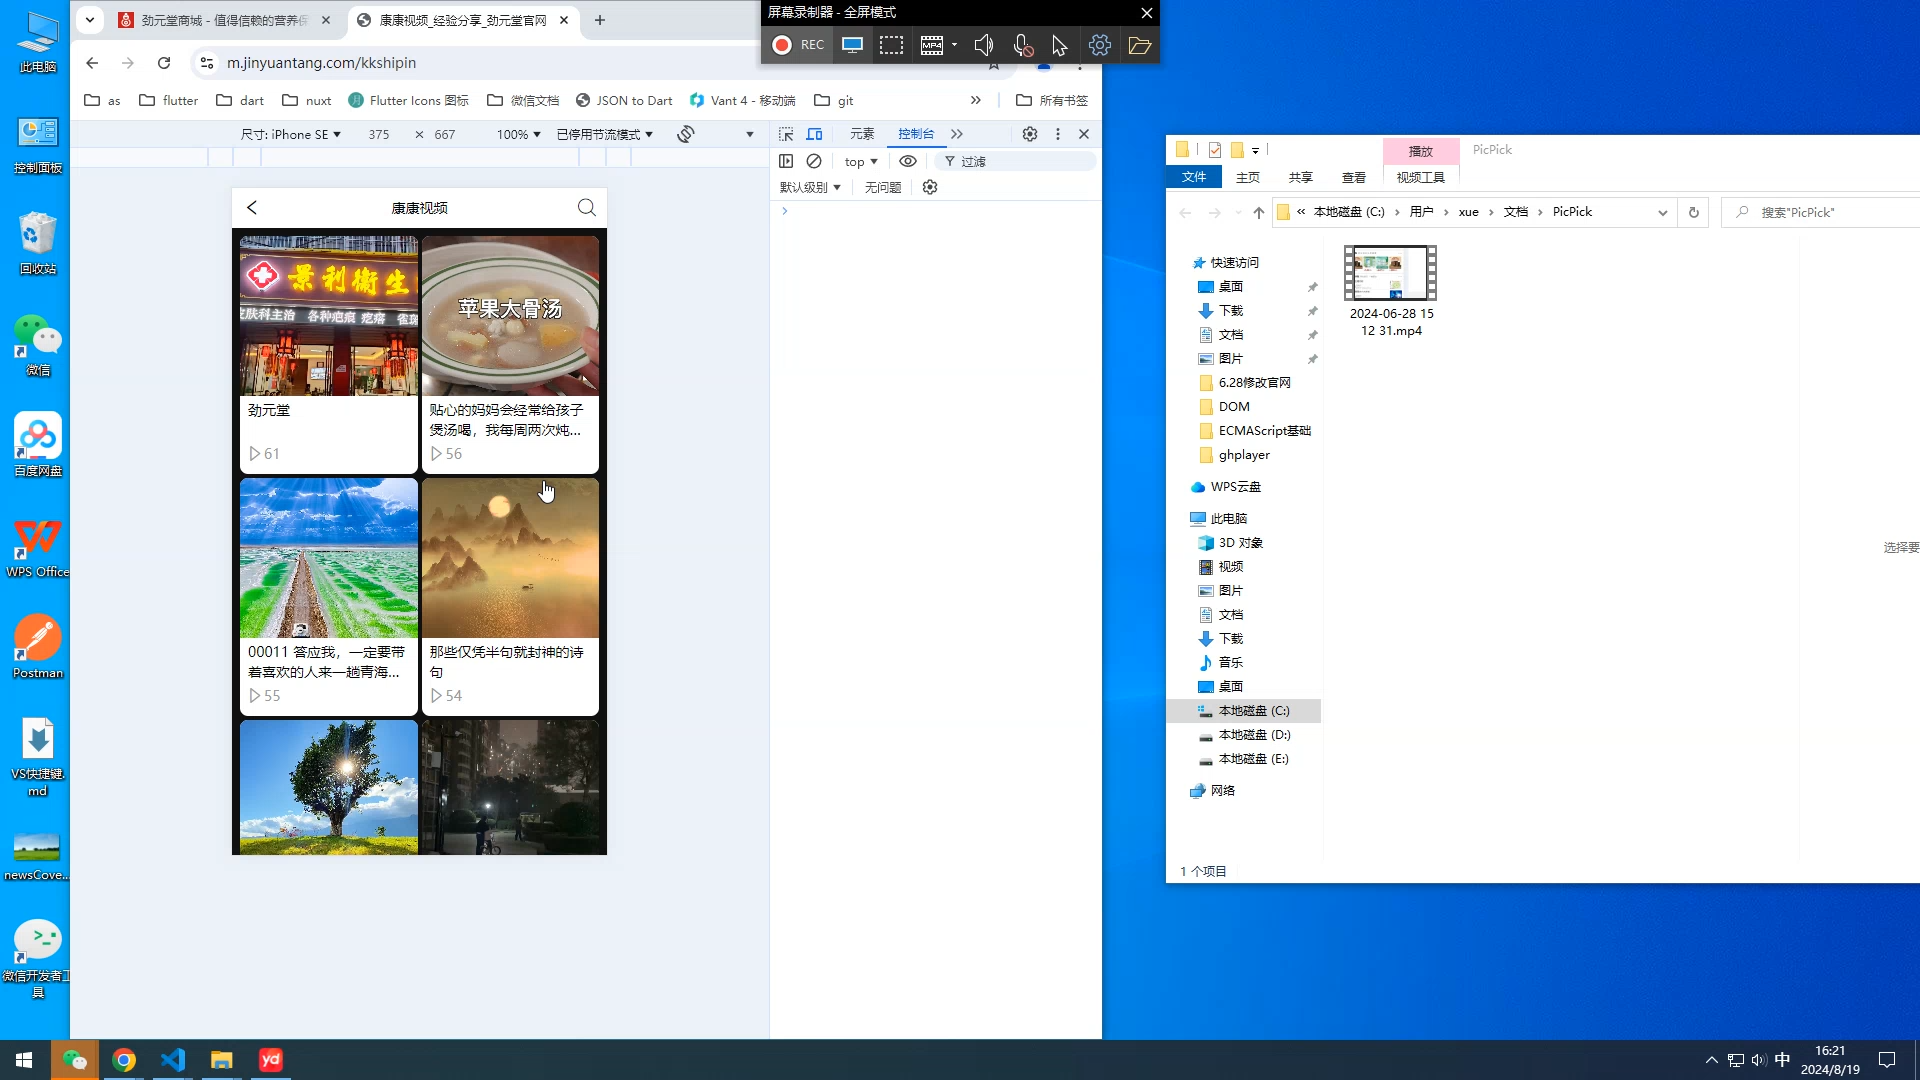1920x1080 pixels.
Task: Show more DevTools tabs chevron
Action: [x=957, y=134]
